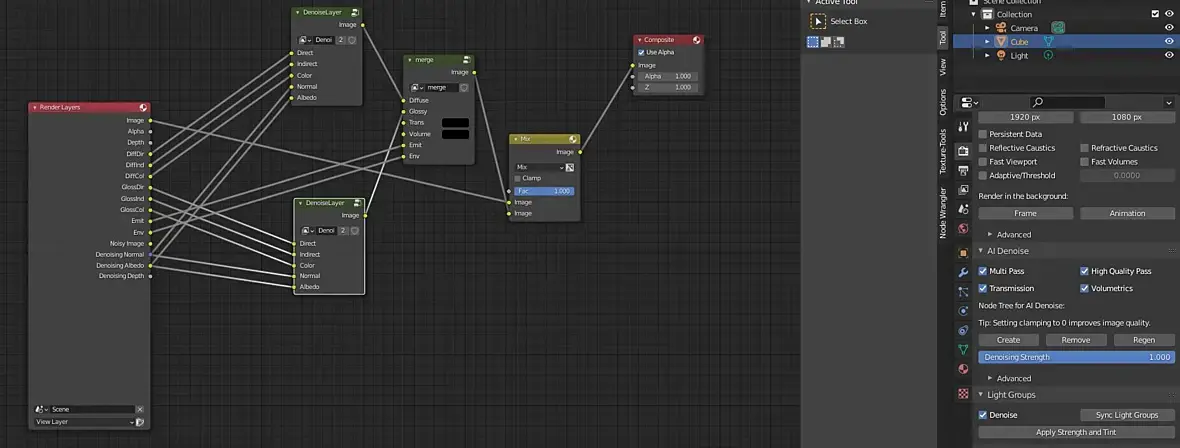This screenshot has height=448, width=1180.
Task: Choose the Set New Selection mode icon
Action: (813, 42)
